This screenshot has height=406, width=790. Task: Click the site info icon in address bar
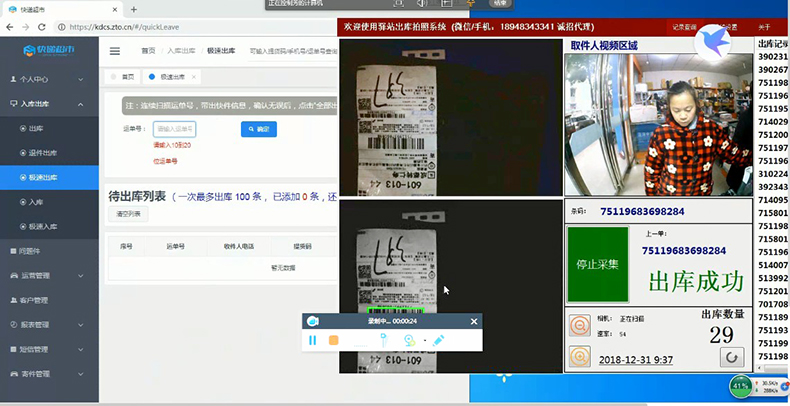pos(61,27)
